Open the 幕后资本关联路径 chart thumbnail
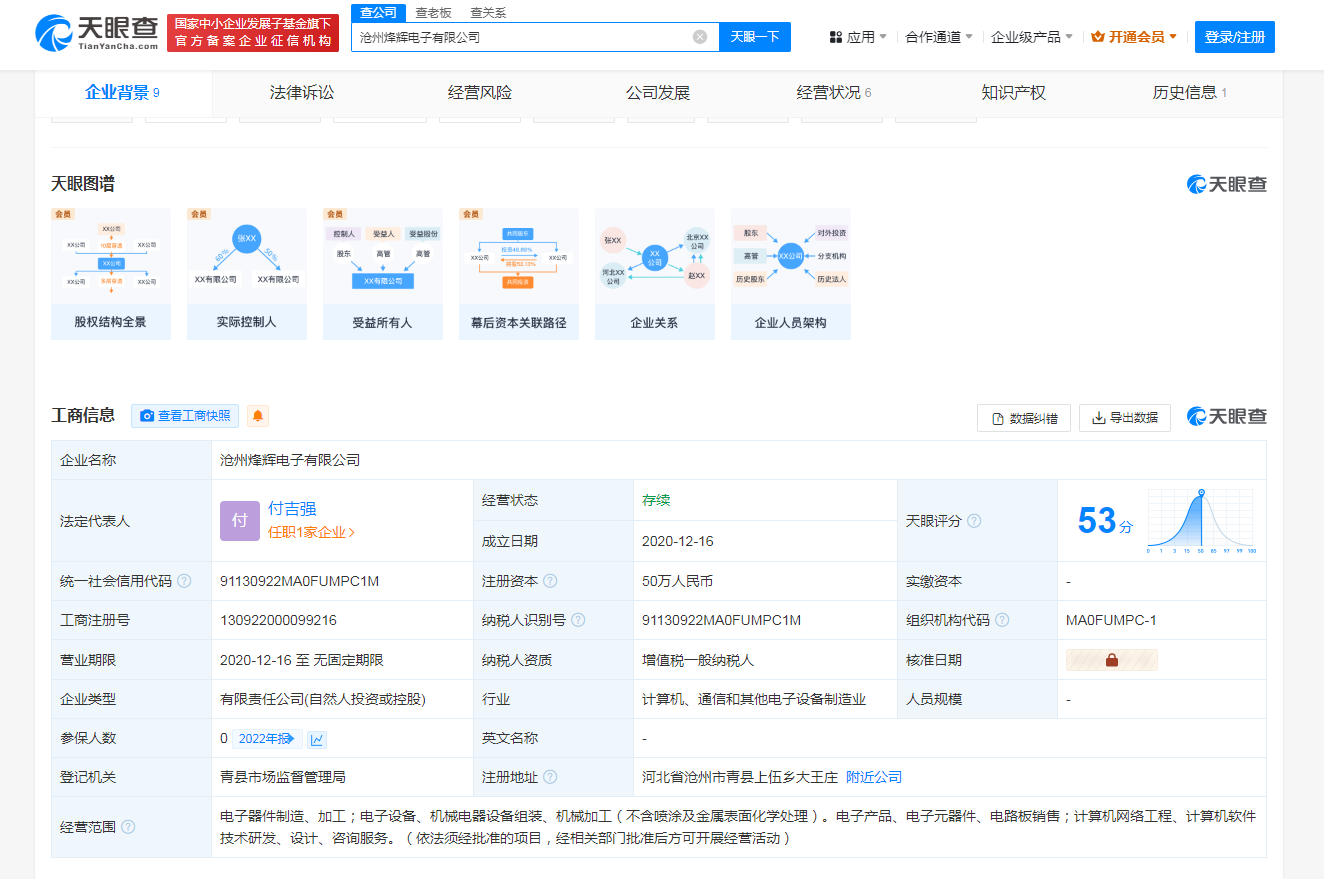 pos(519,274)
